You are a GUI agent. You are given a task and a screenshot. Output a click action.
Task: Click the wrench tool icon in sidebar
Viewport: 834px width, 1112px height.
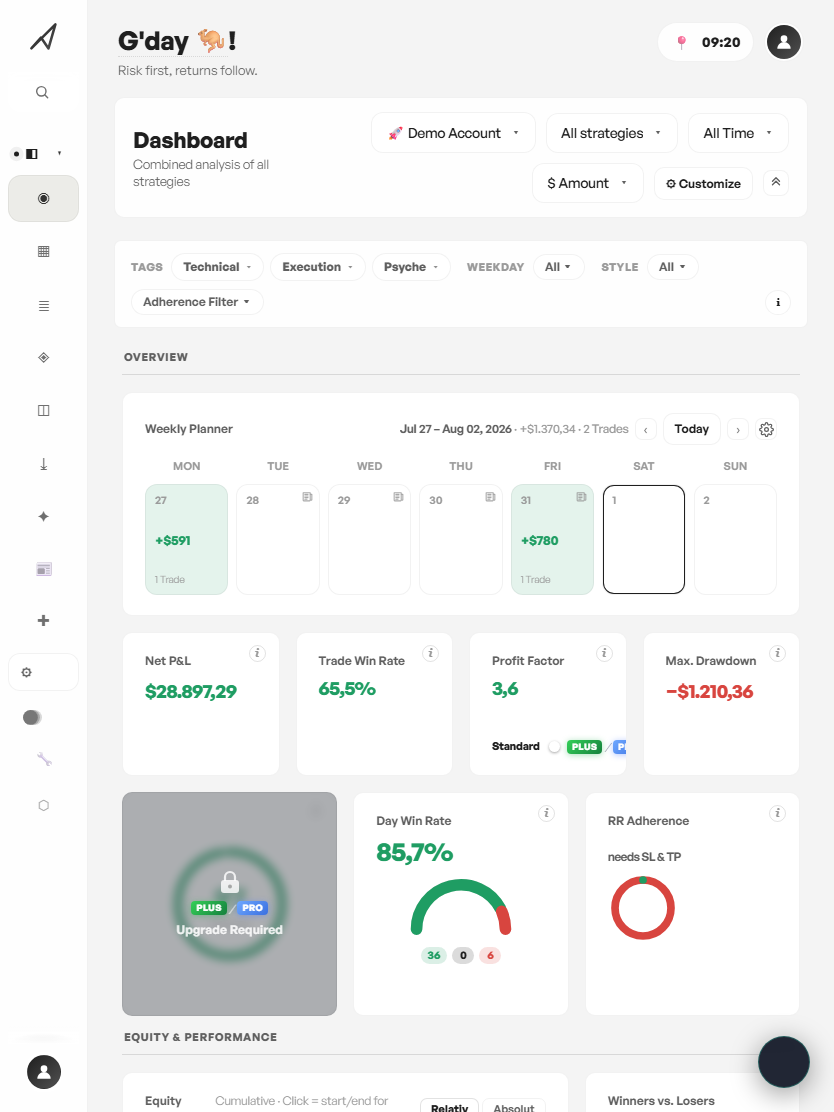click(x=44, y=760)
